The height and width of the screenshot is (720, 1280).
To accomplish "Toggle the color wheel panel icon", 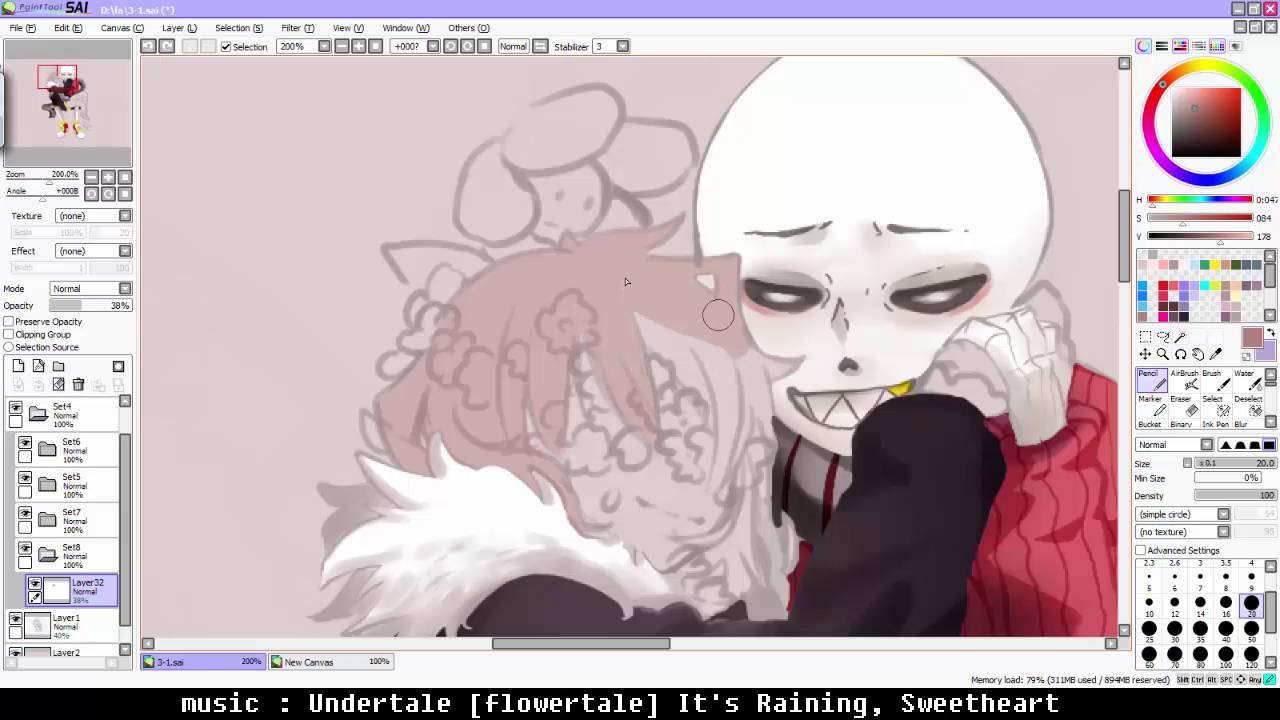I will (x=1143, y=46).
